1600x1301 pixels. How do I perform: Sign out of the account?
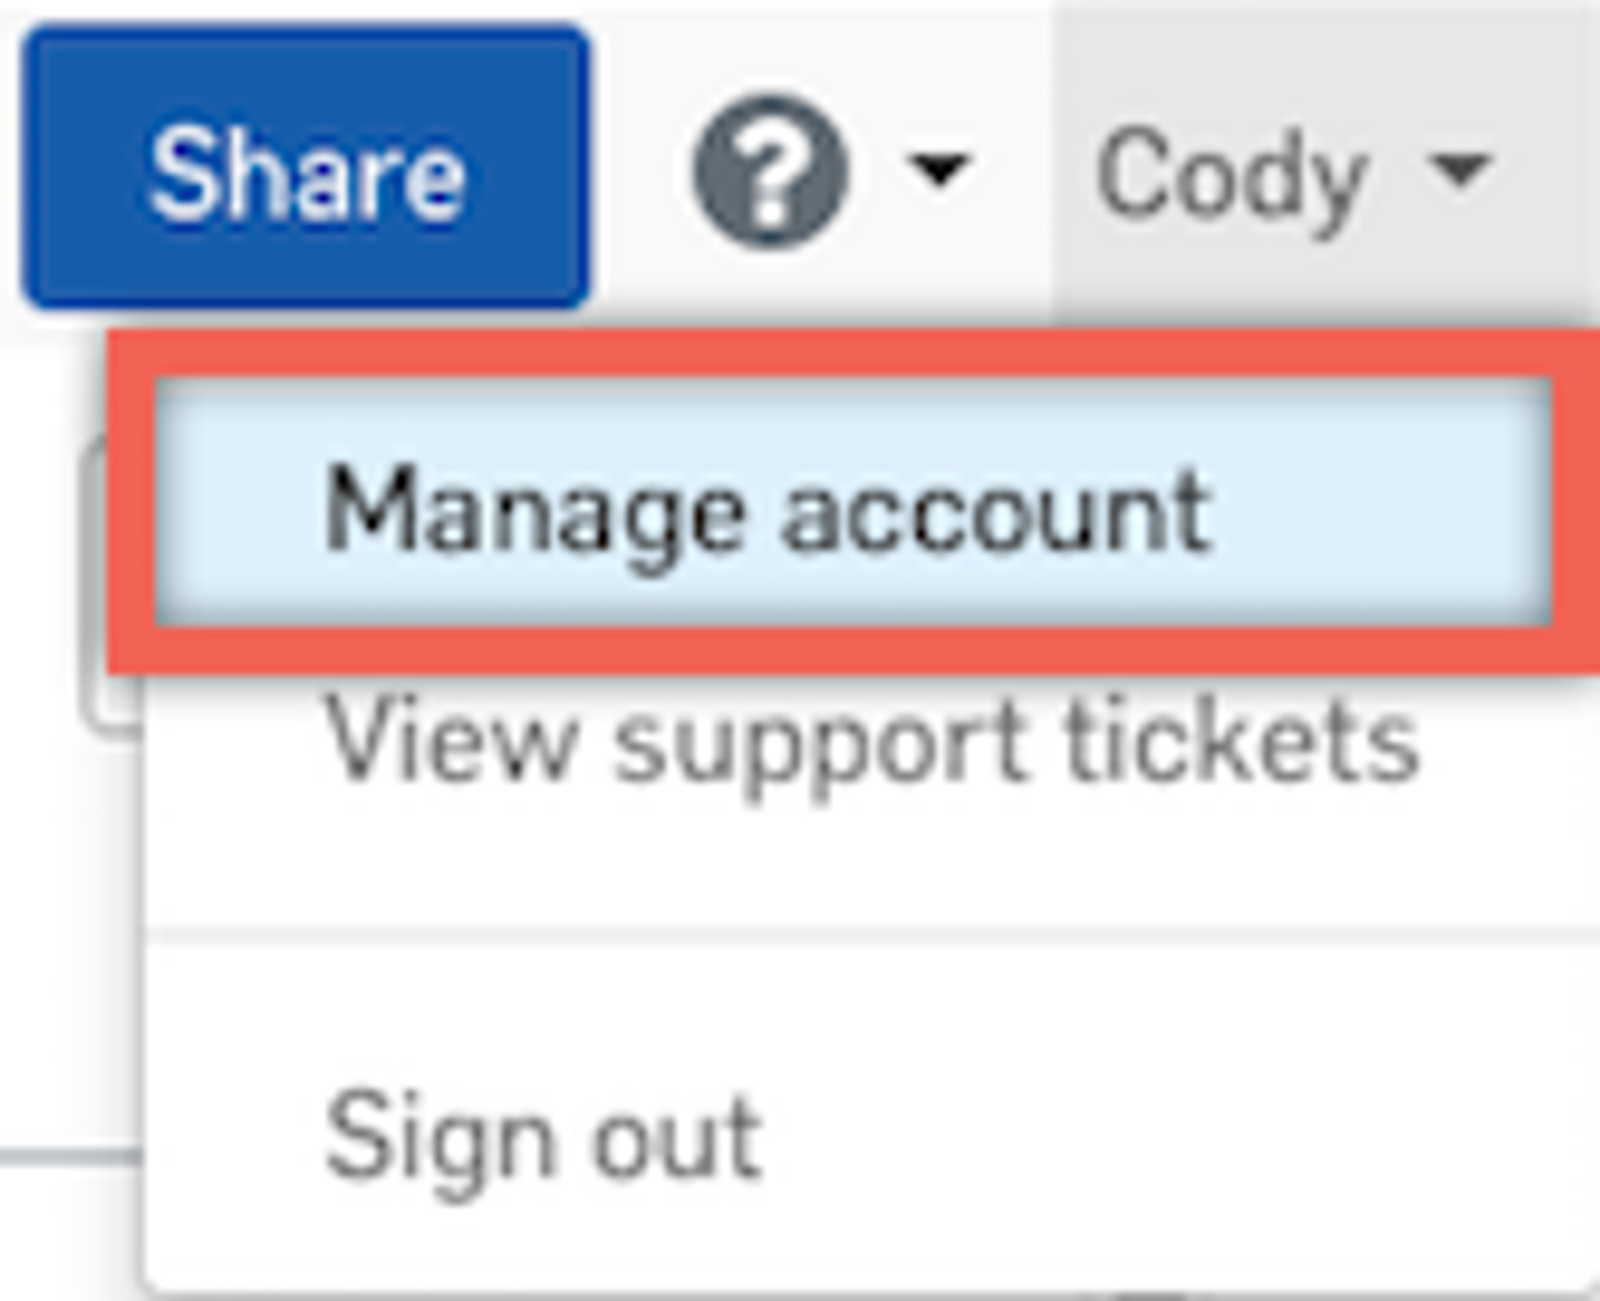coord(545,1137)
